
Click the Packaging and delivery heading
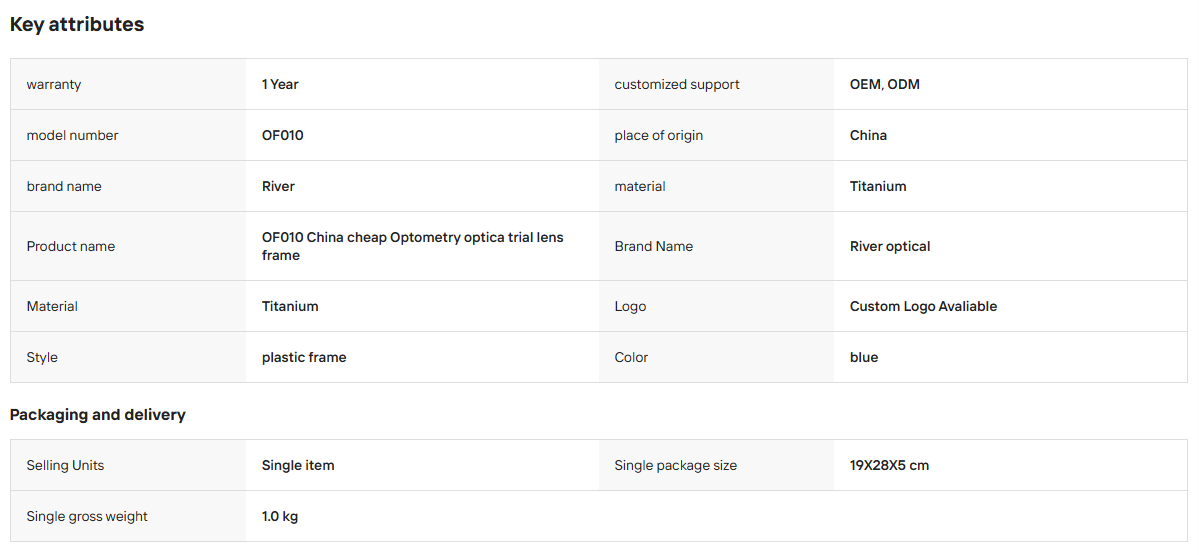pyautogui.click(x=98, y=415)
